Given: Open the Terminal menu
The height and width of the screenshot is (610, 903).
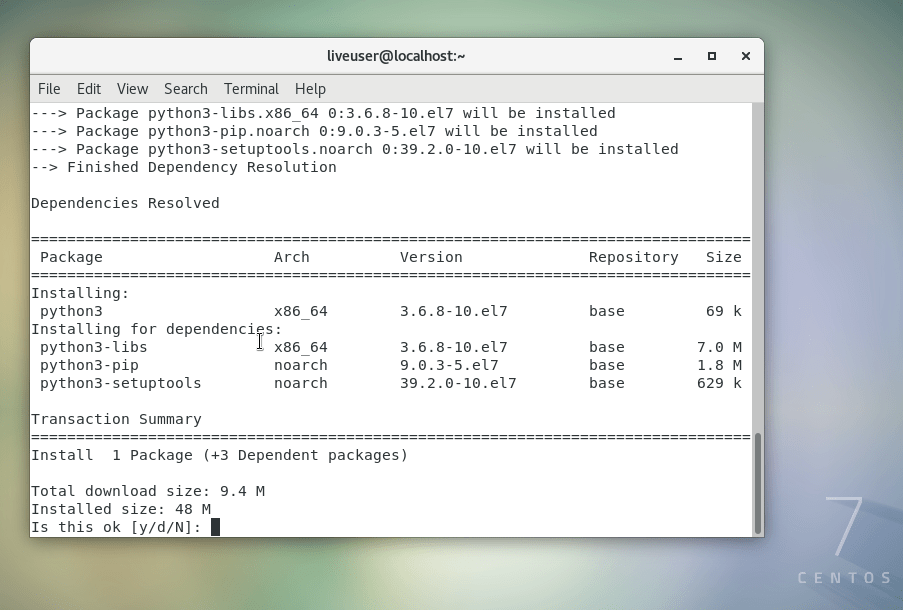Looking at the screenshot, I should [x=251, y=89].
